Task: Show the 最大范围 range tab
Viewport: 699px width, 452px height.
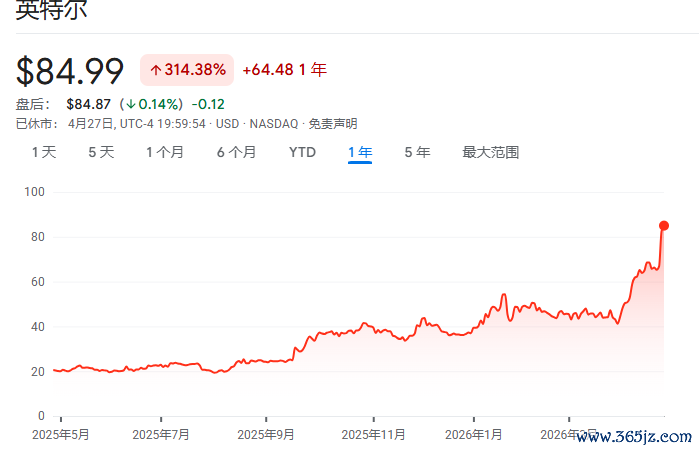Action: click(x=490, y=152)
